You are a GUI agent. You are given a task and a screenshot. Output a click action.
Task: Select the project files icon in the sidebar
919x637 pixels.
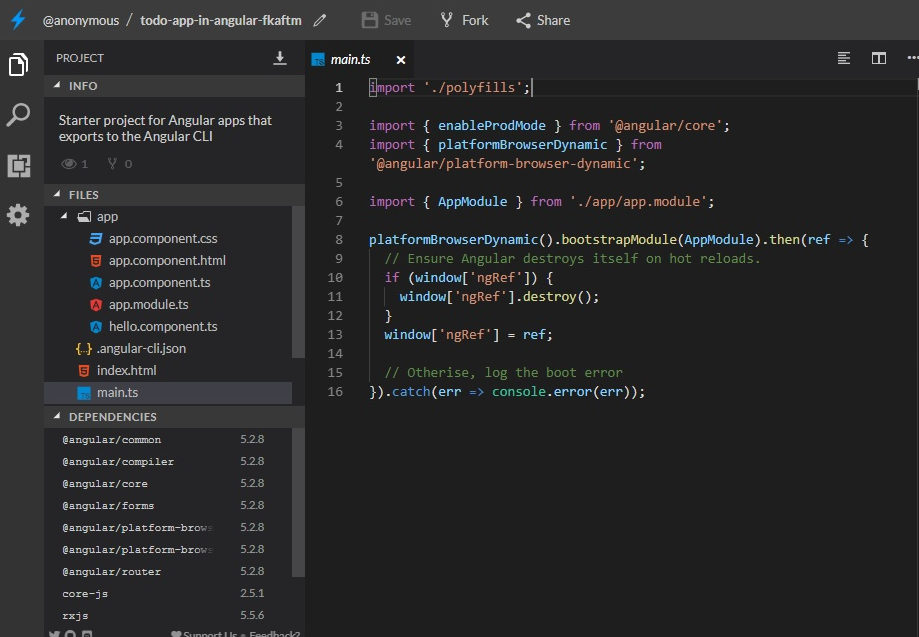[16, 62]
